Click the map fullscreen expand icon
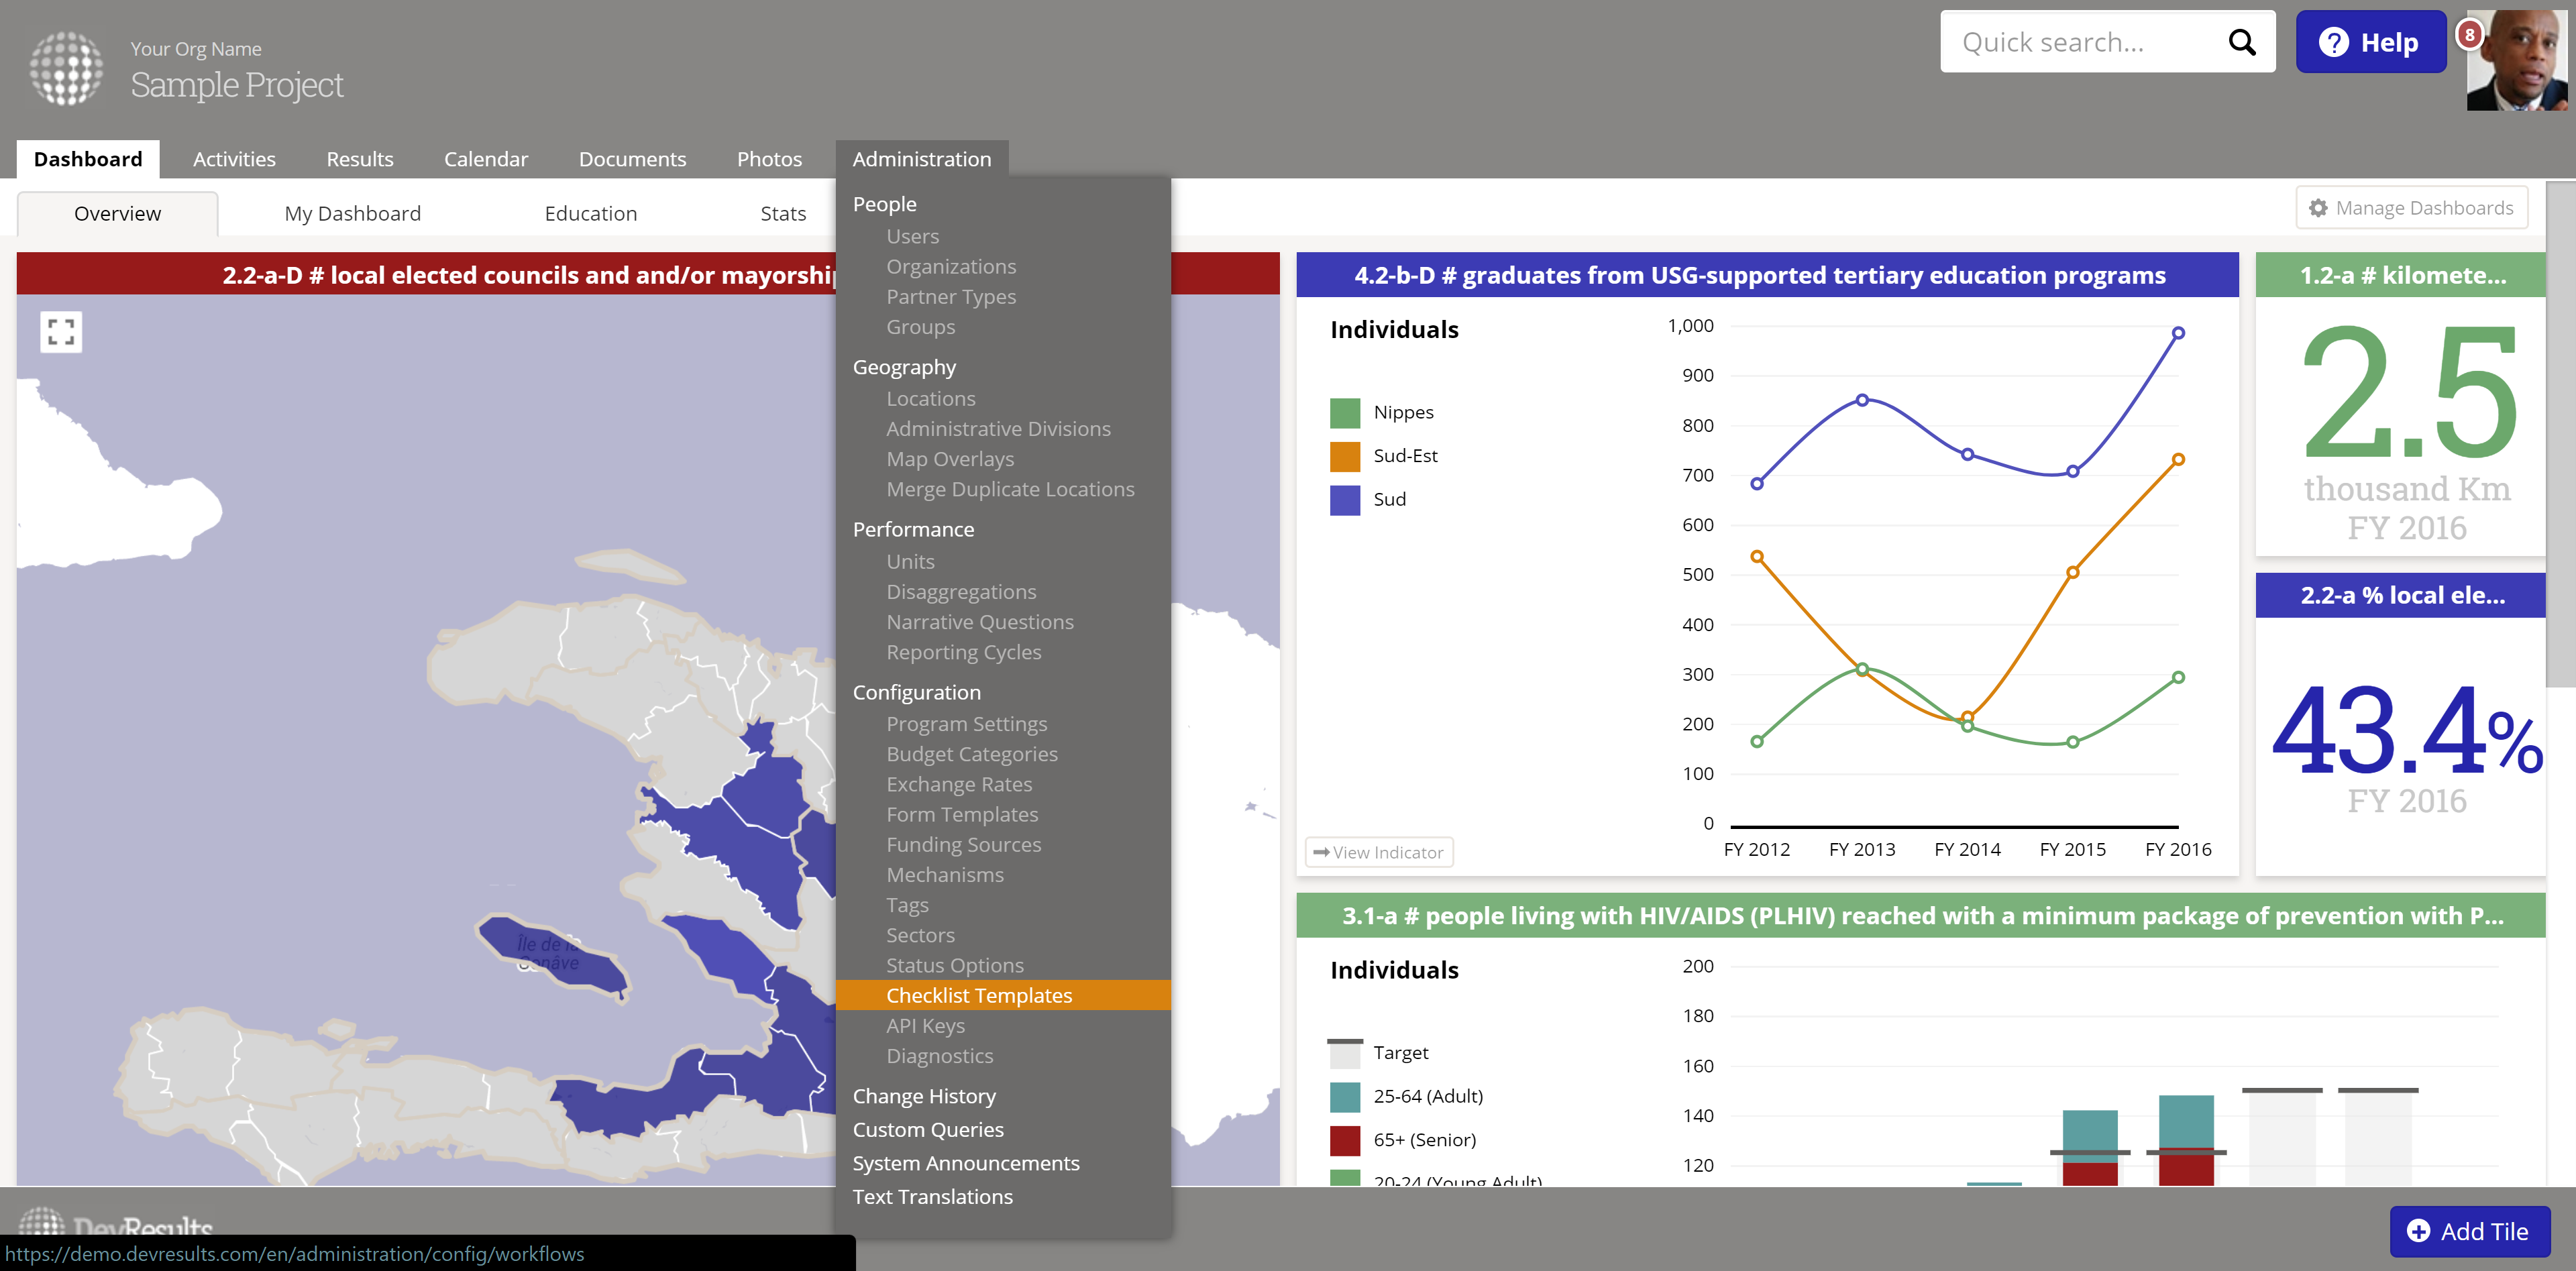Viewport: 2576px width, 1271px height. (61, 332)
